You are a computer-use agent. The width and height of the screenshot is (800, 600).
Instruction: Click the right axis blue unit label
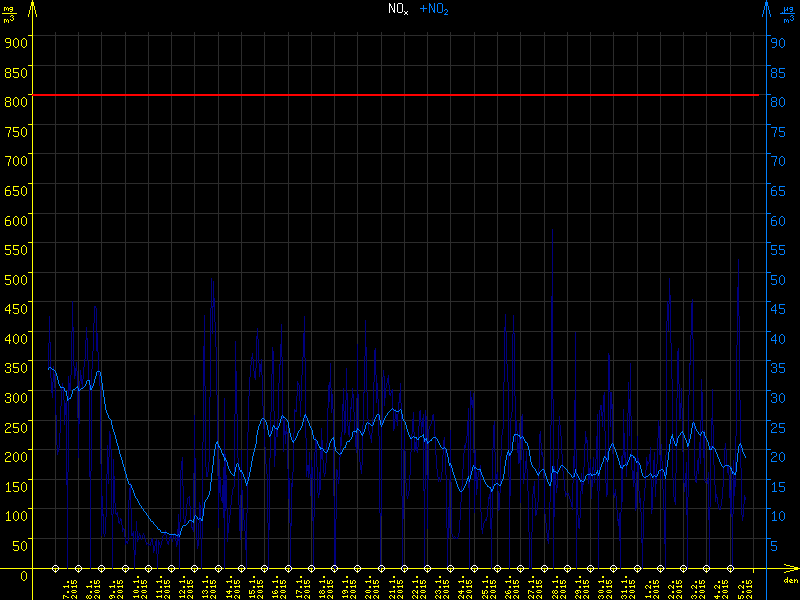(788, 13)
